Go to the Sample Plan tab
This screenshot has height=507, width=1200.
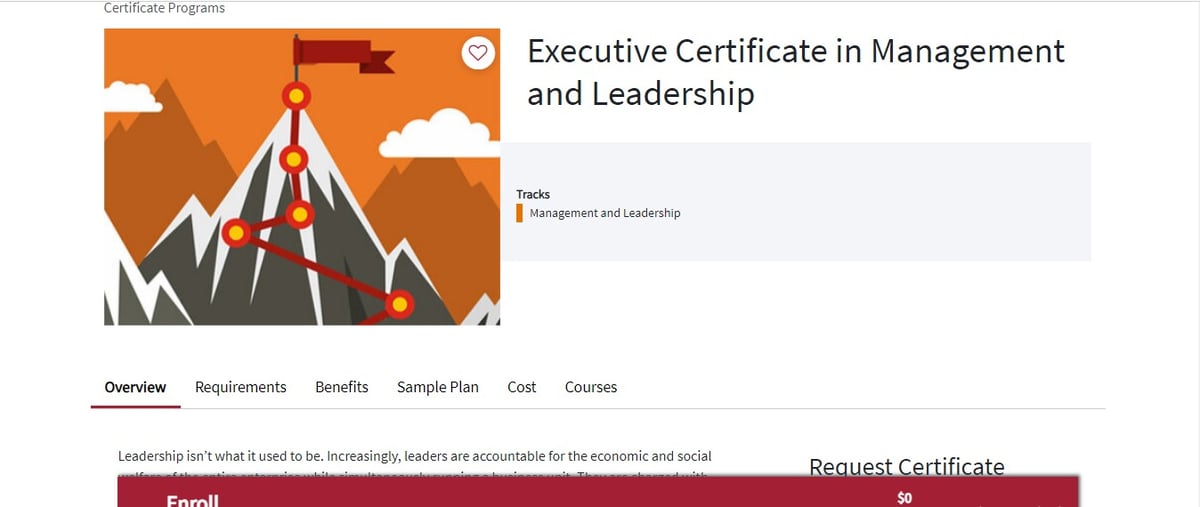[x=438, y=387]
